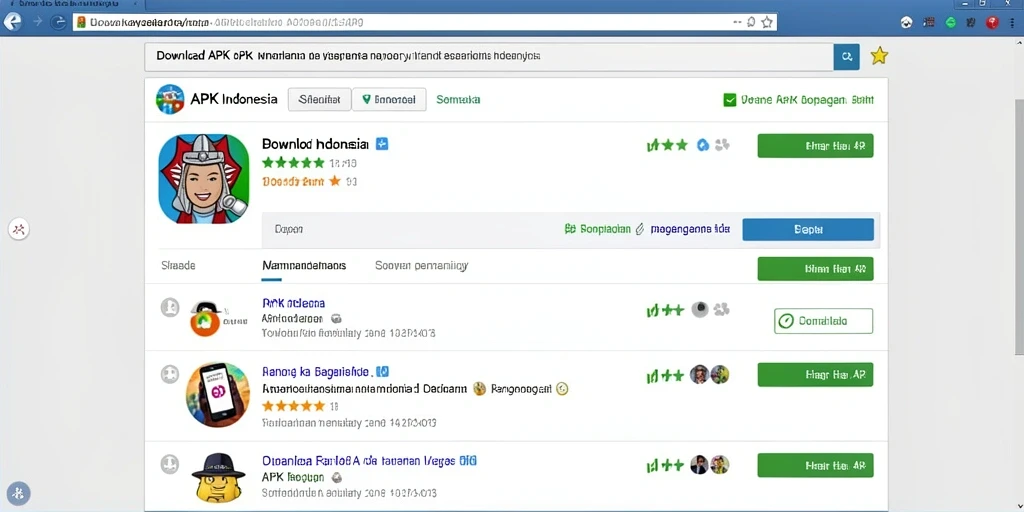The height and width of the screenshot is (512, 1024).
Task: Click the second avatar in the APK fasogan row
Action: [720, 464]
